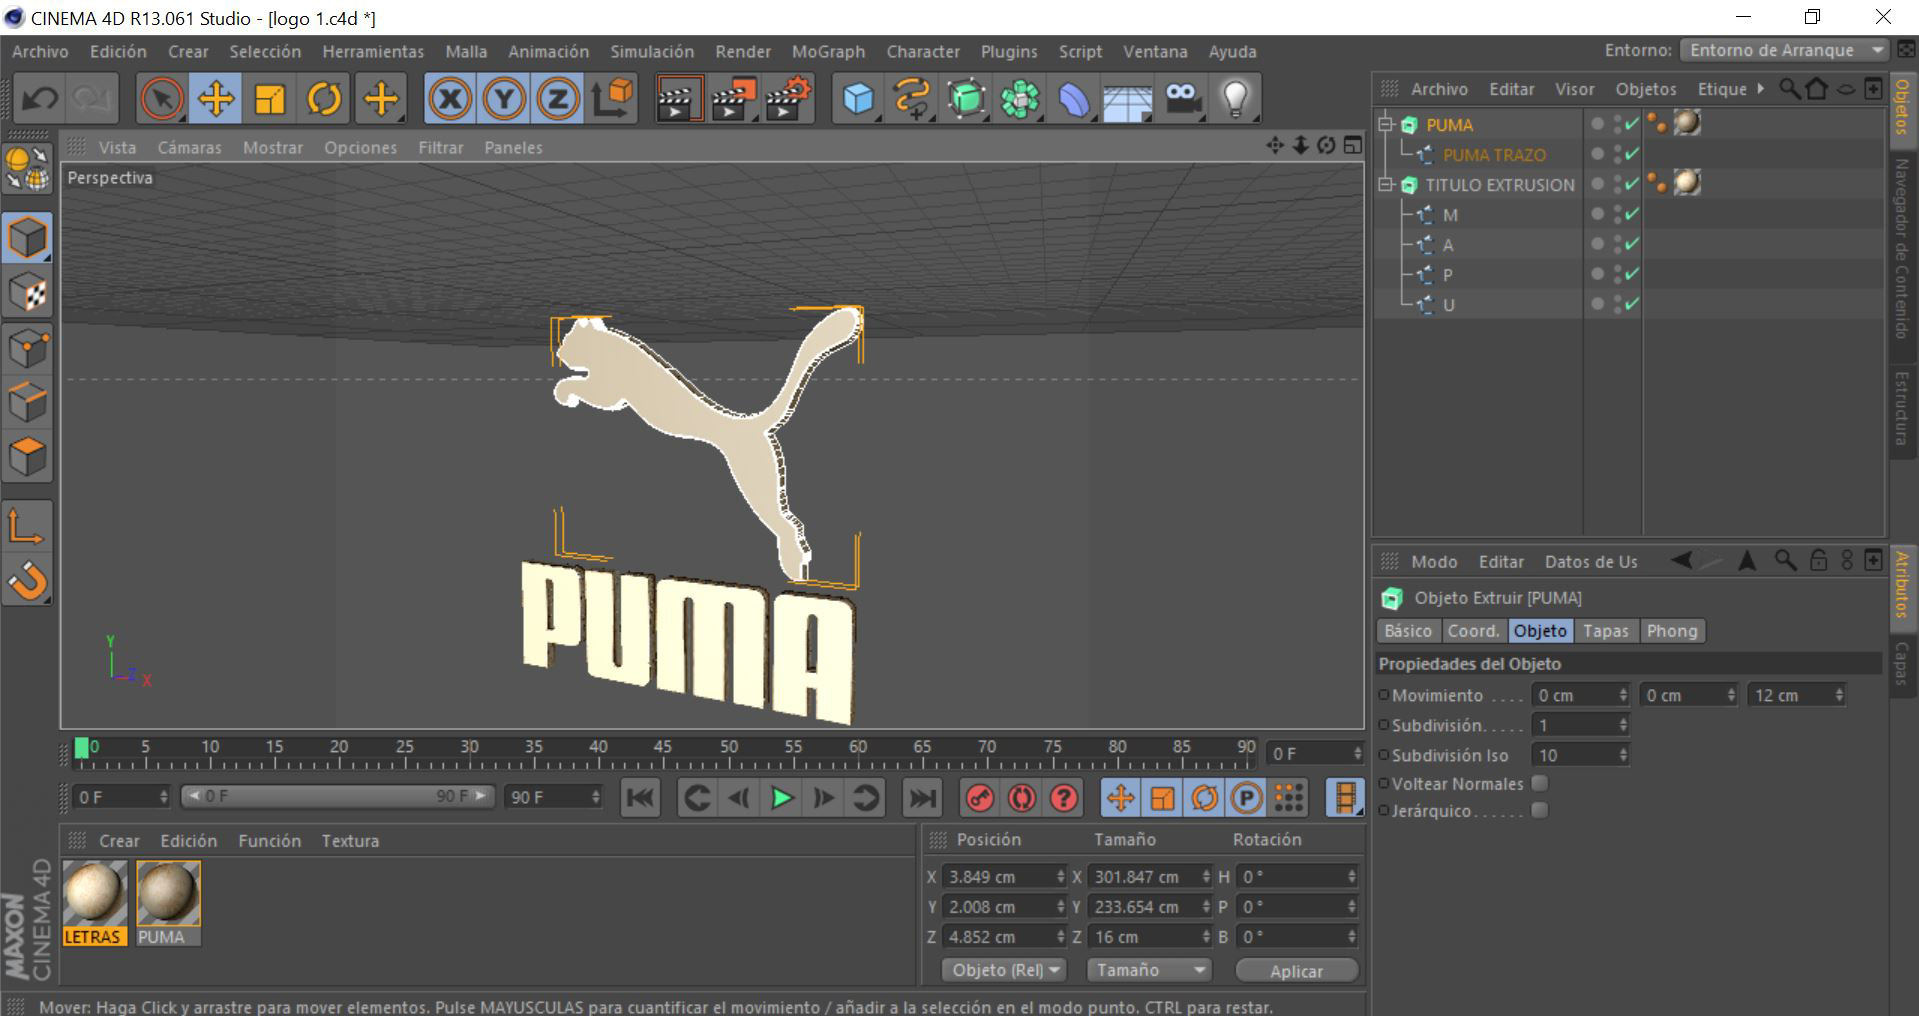1919x1016 pixels.
Task: Open the MoGraph menu
Action: point(828,52)
